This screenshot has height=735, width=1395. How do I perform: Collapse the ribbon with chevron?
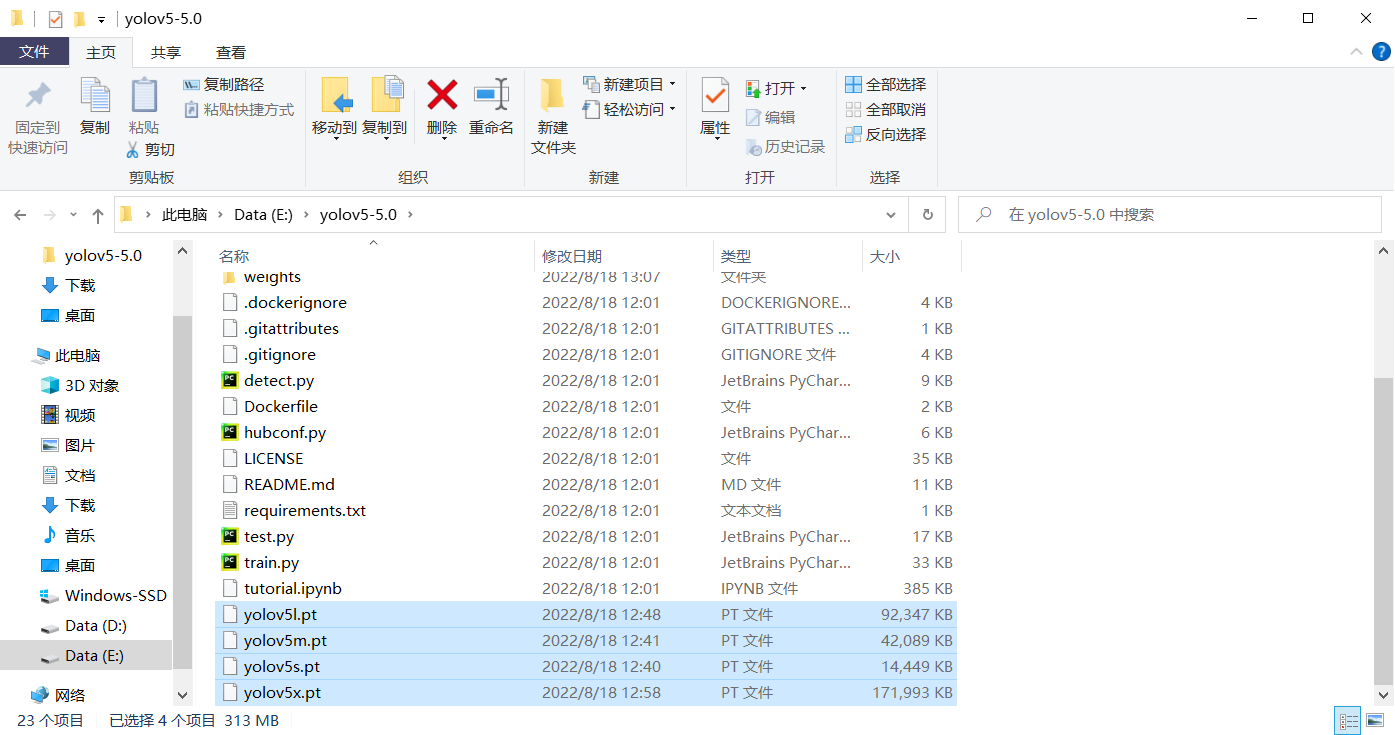1356,52
